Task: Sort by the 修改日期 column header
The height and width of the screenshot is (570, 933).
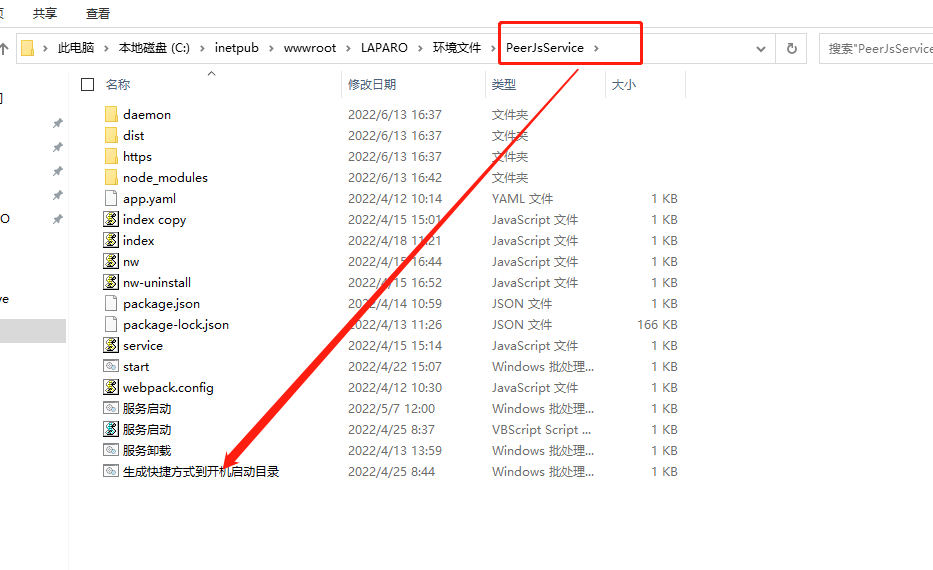Action: tap(372, 84)
